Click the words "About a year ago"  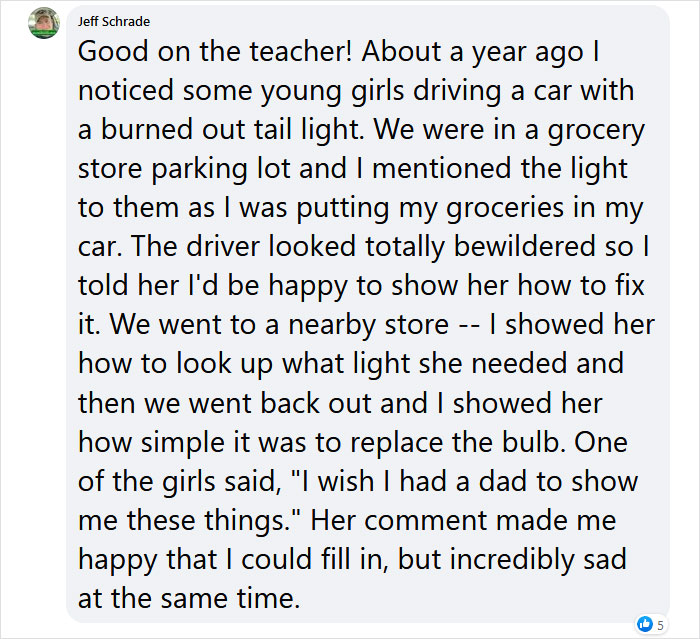click(x=473, y=52)
